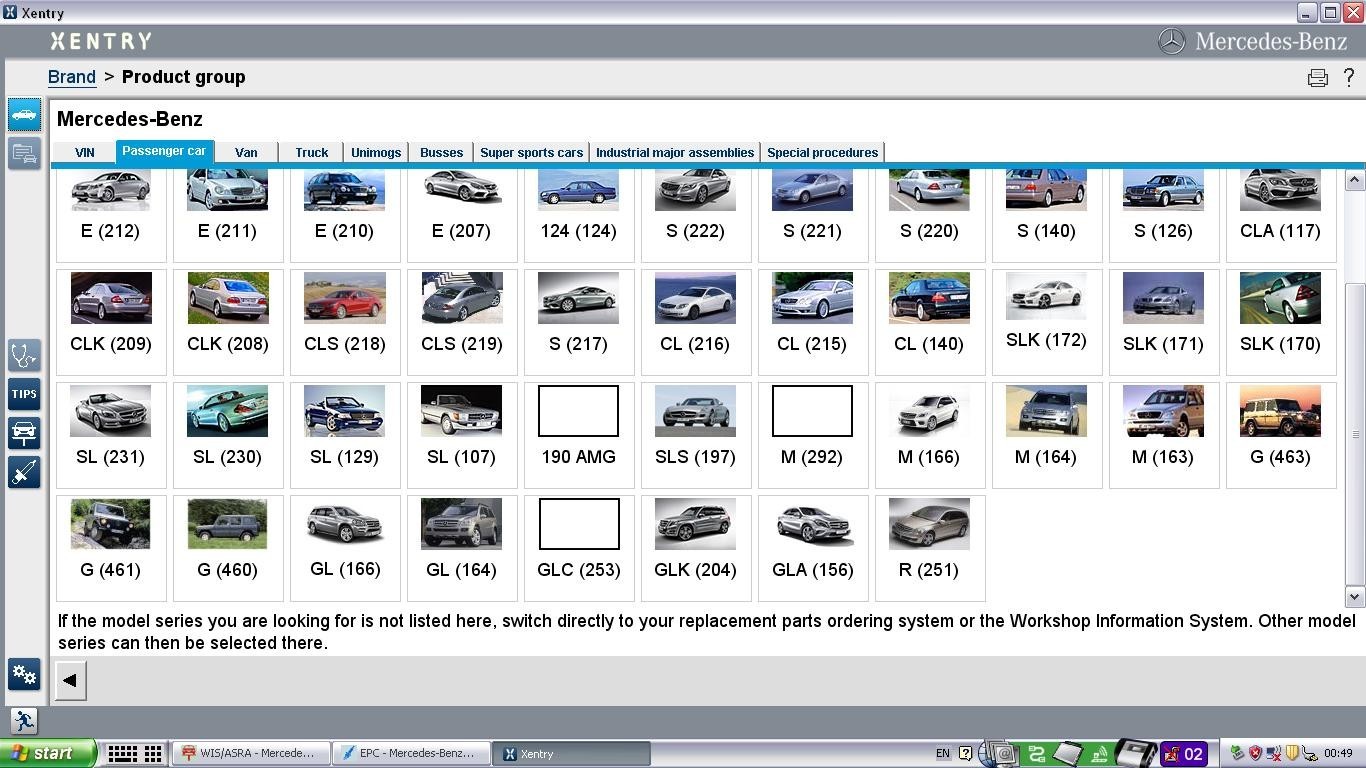Open the TIPS sidebar icon
Image resolution: width=1366 pixels, height=768 pixels.
(24, 394)
